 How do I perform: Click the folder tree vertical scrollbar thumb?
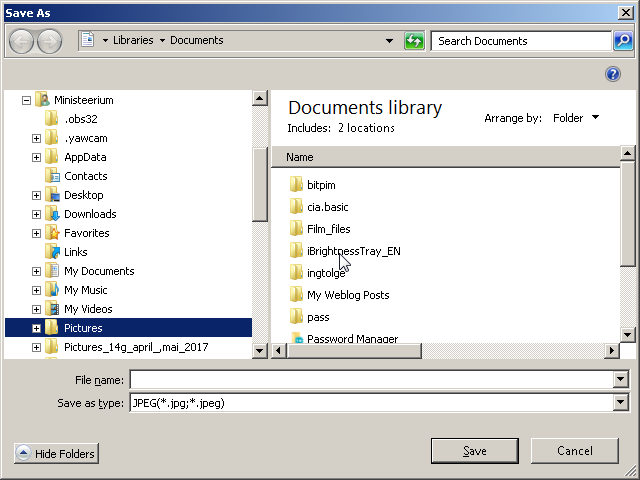point(260,184)
